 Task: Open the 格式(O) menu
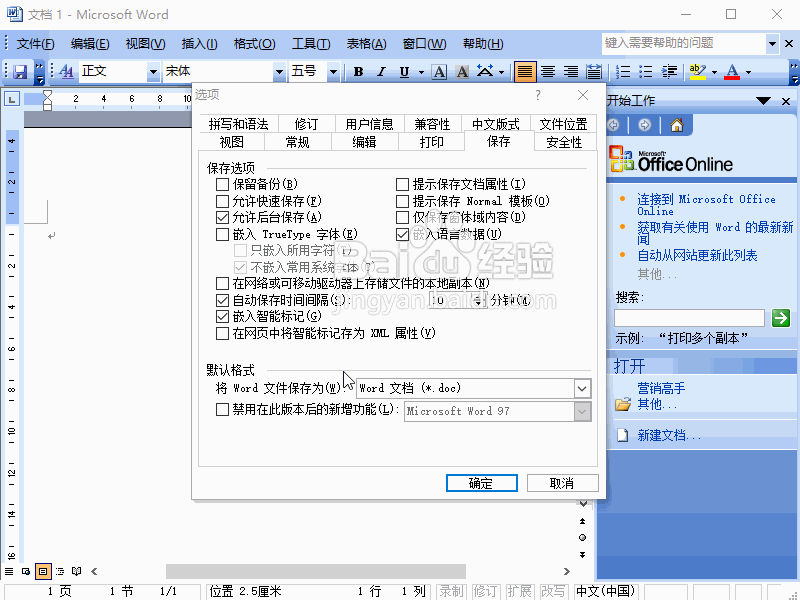point(254,44)
